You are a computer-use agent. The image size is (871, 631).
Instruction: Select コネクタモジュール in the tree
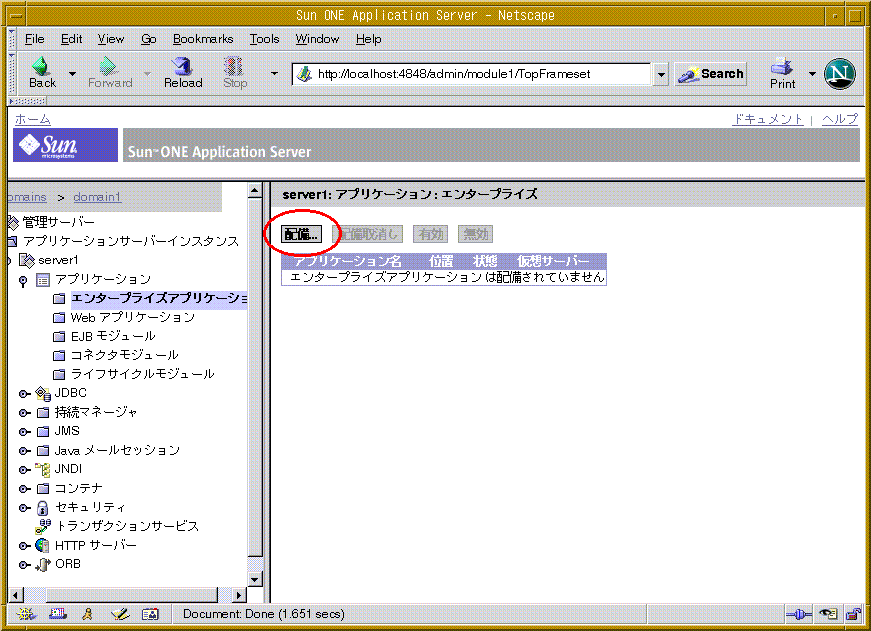pos(124,355)
